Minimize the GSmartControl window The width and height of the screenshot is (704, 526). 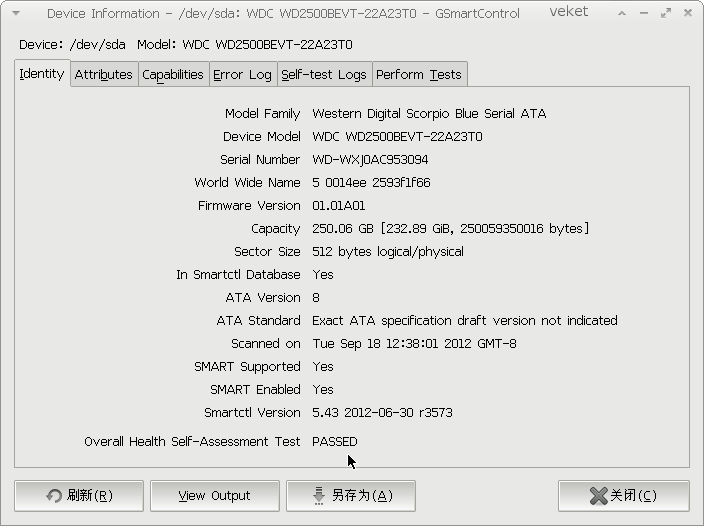pyautogui.click(x=644, y=13)
